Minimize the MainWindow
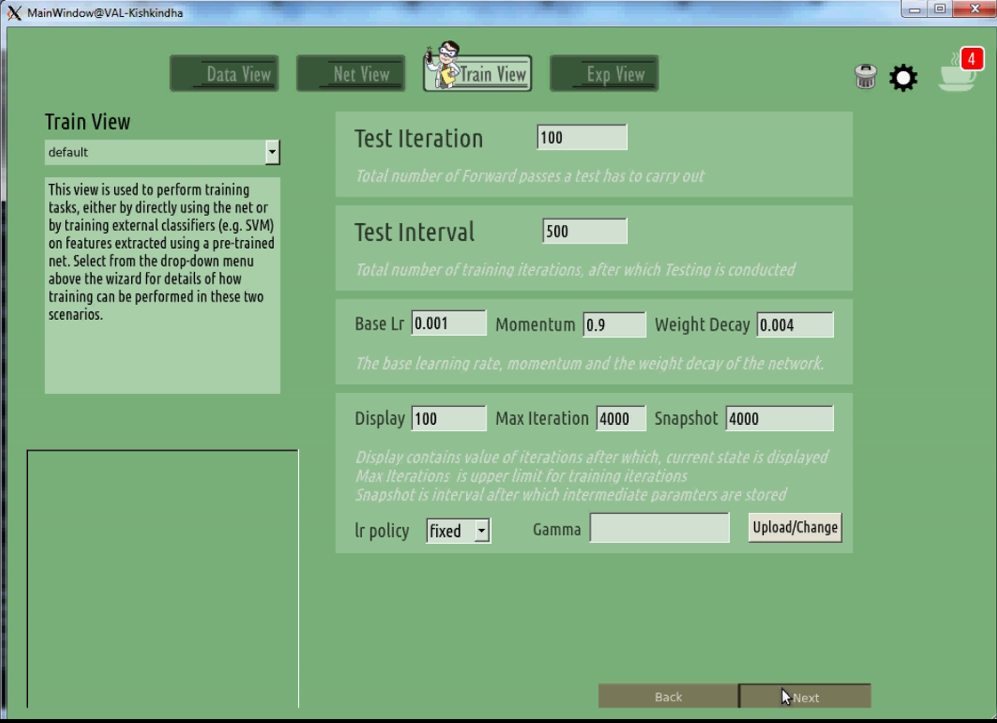The width and height of the screenshot is (997, 723). tap(914, 9)
